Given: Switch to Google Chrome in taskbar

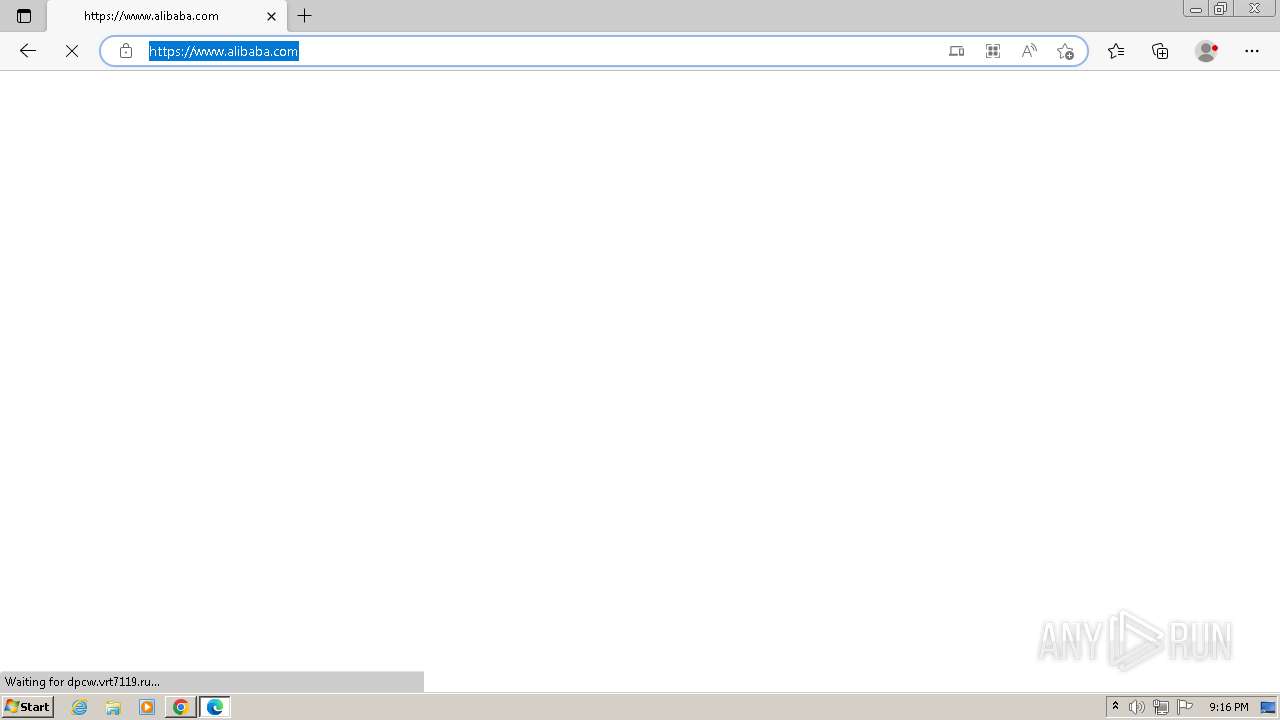Looking at the screenshot, I should point(181,707).
